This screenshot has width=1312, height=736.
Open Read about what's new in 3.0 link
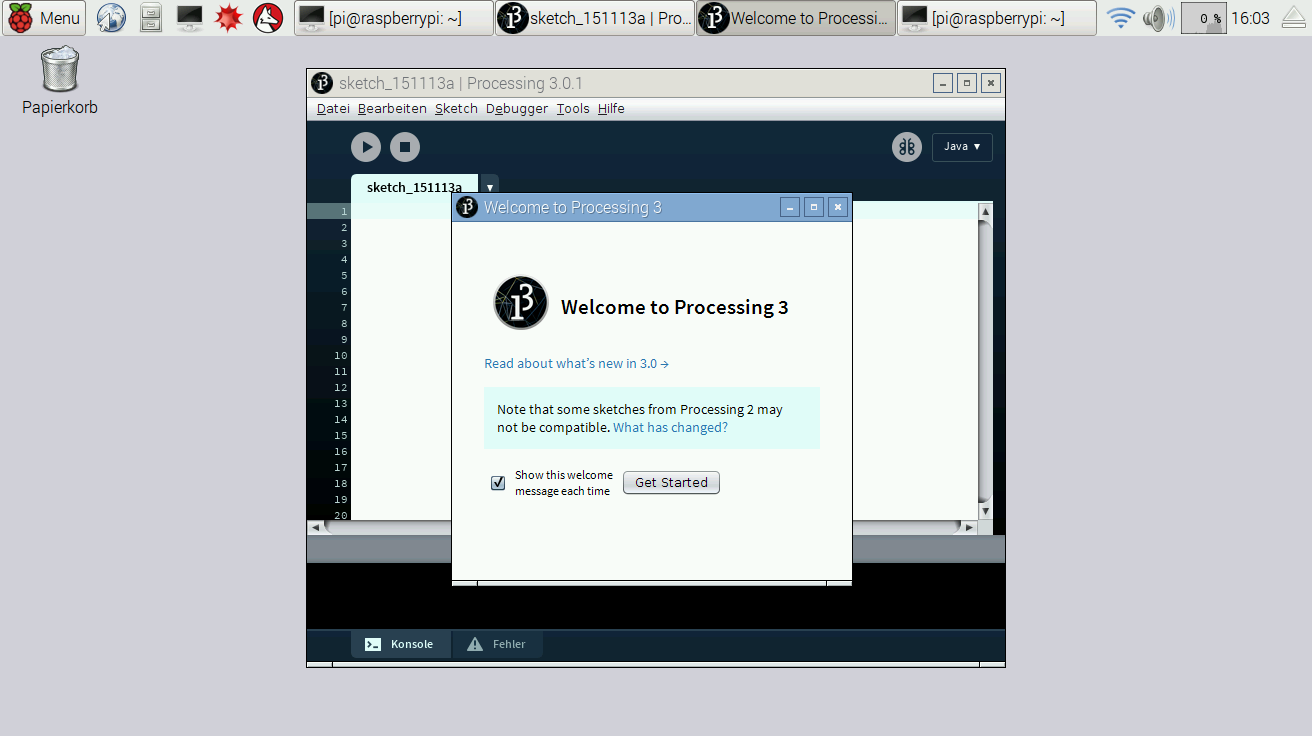coord(576,364)
